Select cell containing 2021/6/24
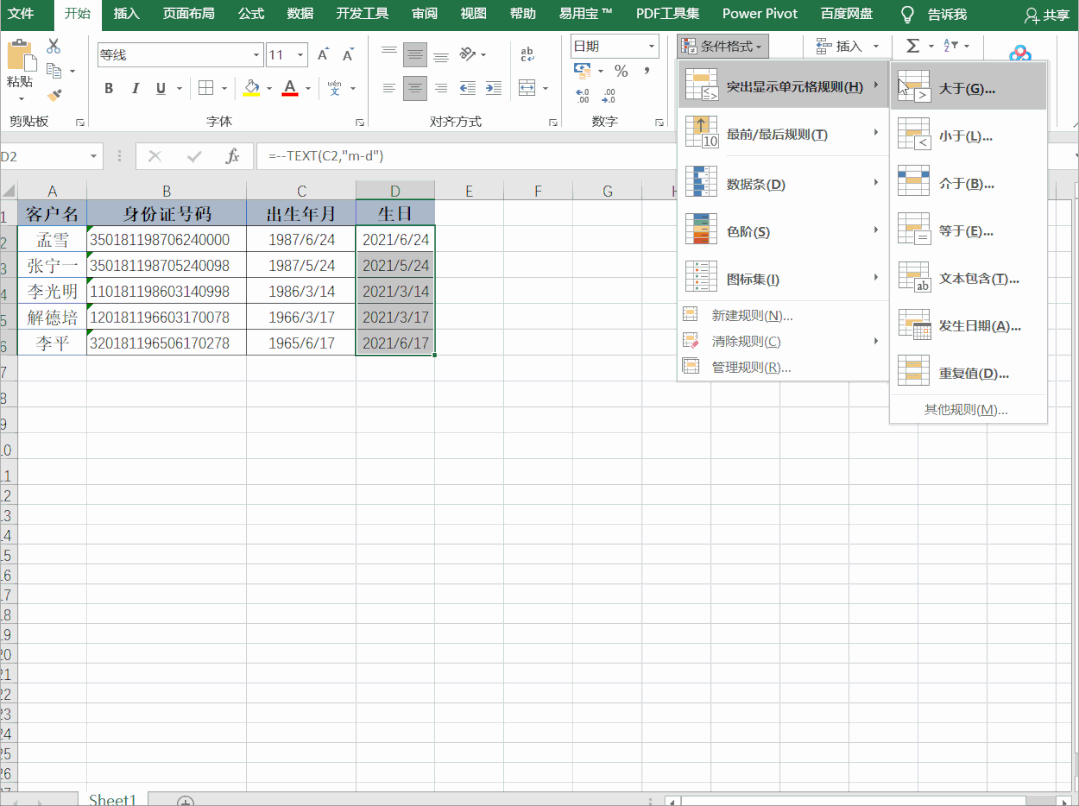 tap(395, 240)
